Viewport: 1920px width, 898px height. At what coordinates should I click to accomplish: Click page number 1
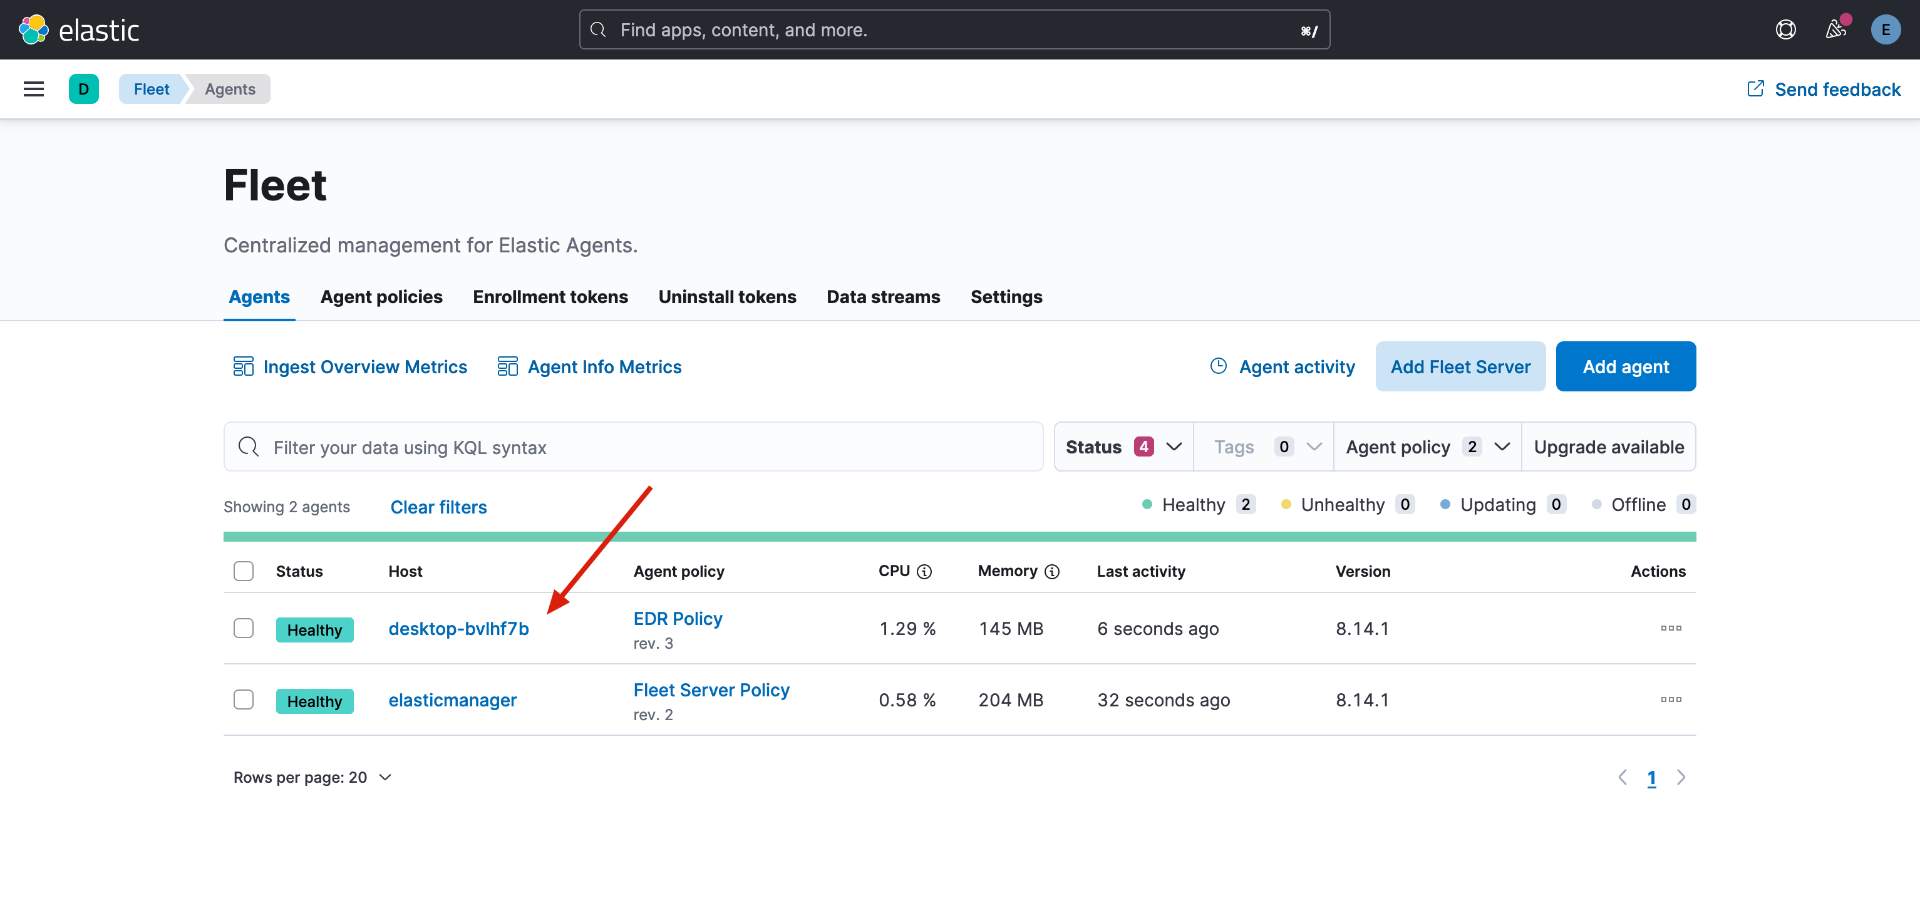(1652, 778)
